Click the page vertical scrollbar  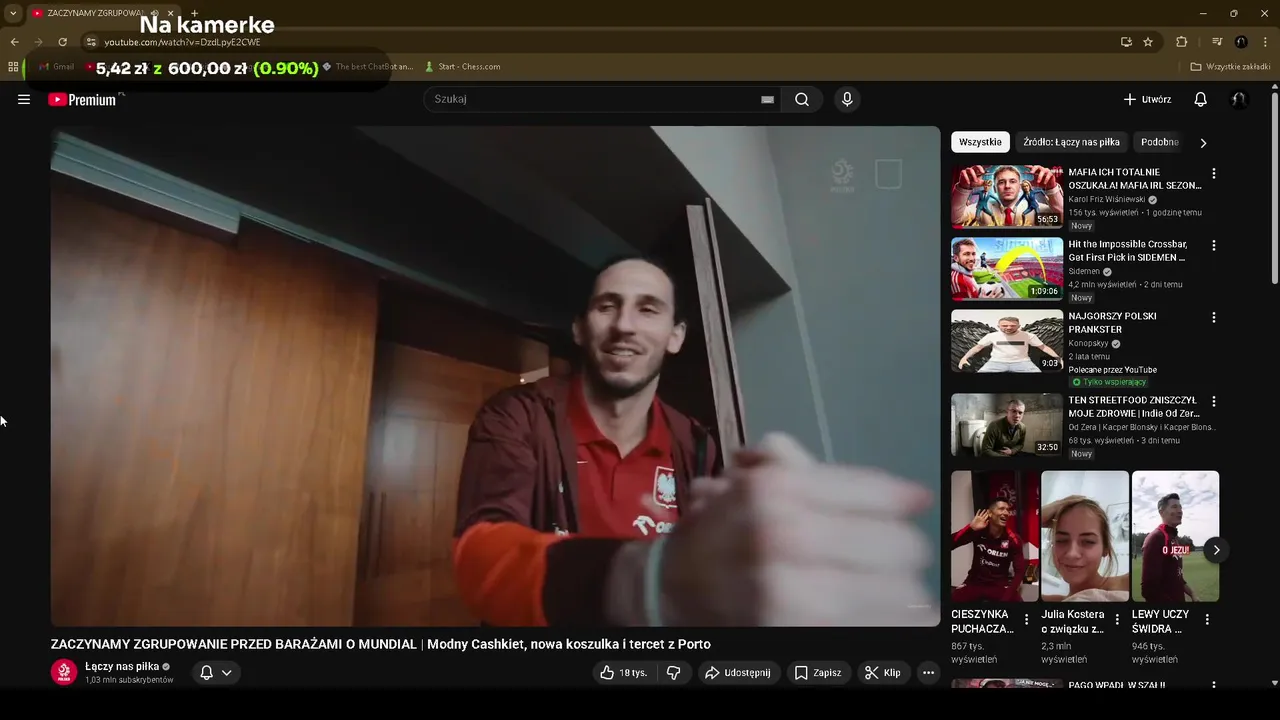point(1274,187)
